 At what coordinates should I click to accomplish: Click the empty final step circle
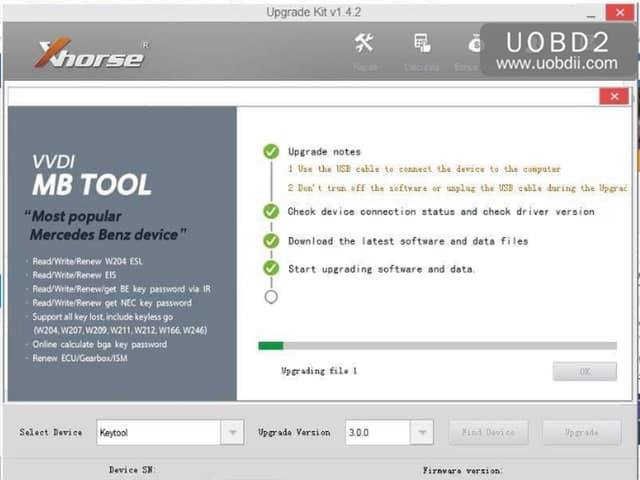click(x=271, y=297)
